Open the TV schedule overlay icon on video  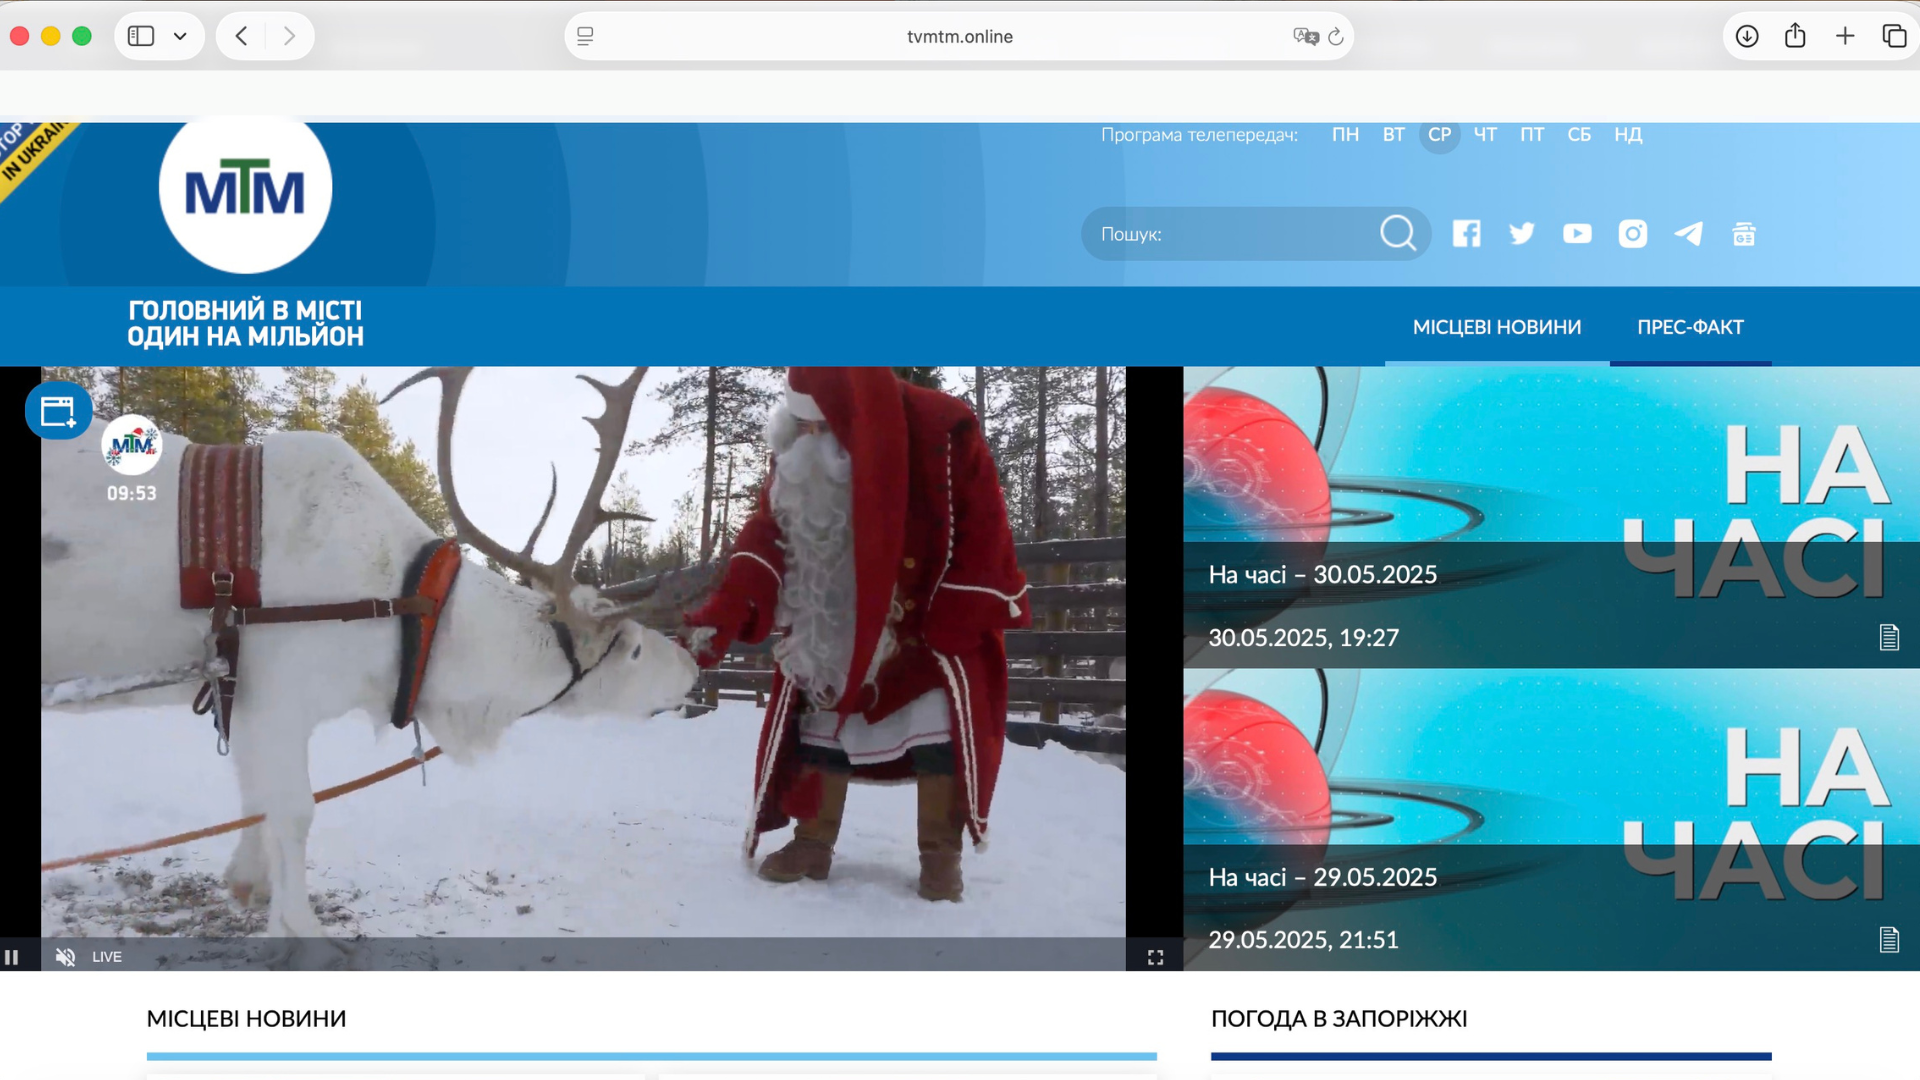(x=58, y=411)
